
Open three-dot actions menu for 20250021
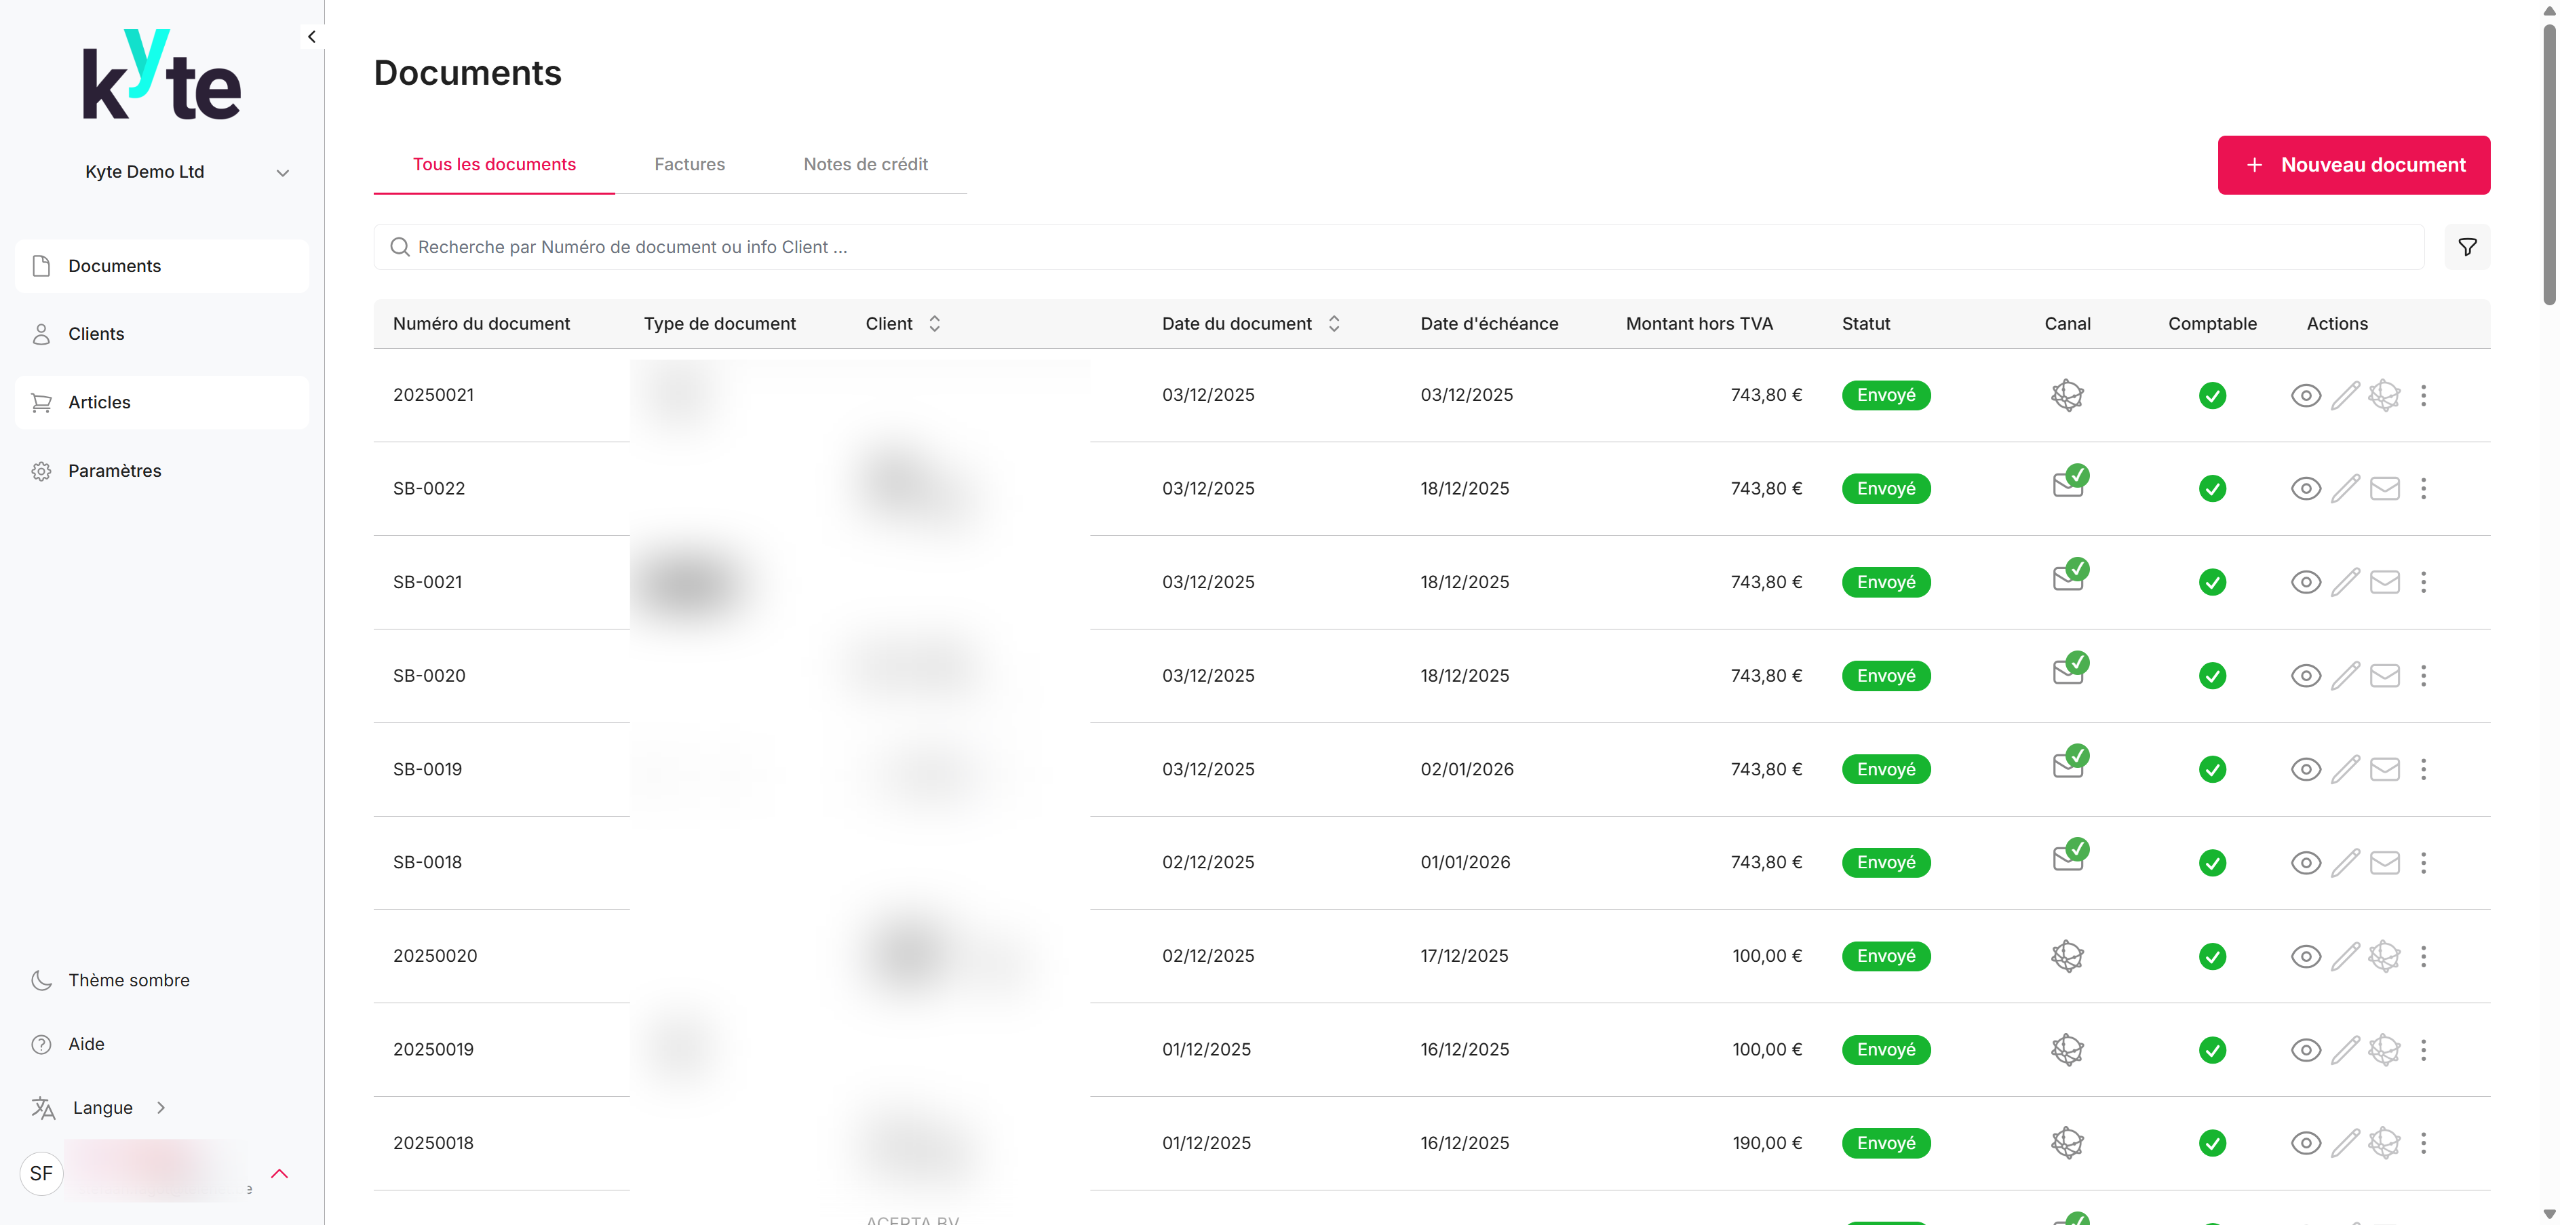pos(2423,395)
